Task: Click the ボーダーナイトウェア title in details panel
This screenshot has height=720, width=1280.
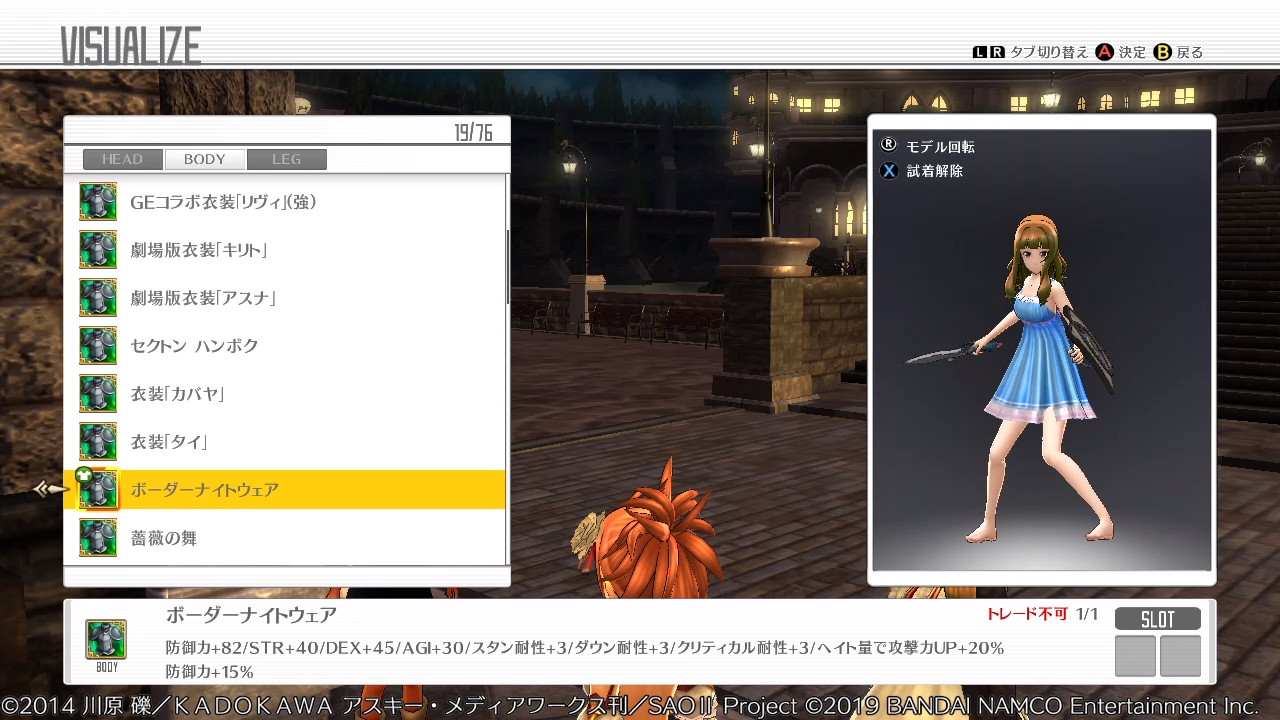Action: [251, 615]
